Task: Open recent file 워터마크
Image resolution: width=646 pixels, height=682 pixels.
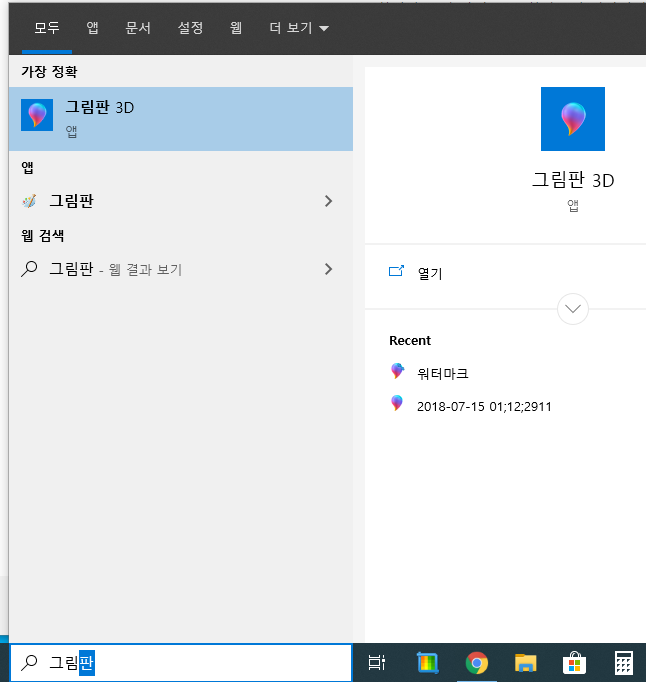Action: point(442,374)
